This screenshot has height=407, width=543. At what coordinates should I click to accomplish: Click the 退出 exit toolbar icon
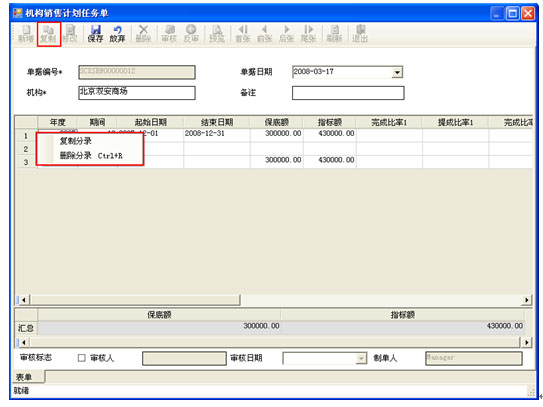pos(360,34)
